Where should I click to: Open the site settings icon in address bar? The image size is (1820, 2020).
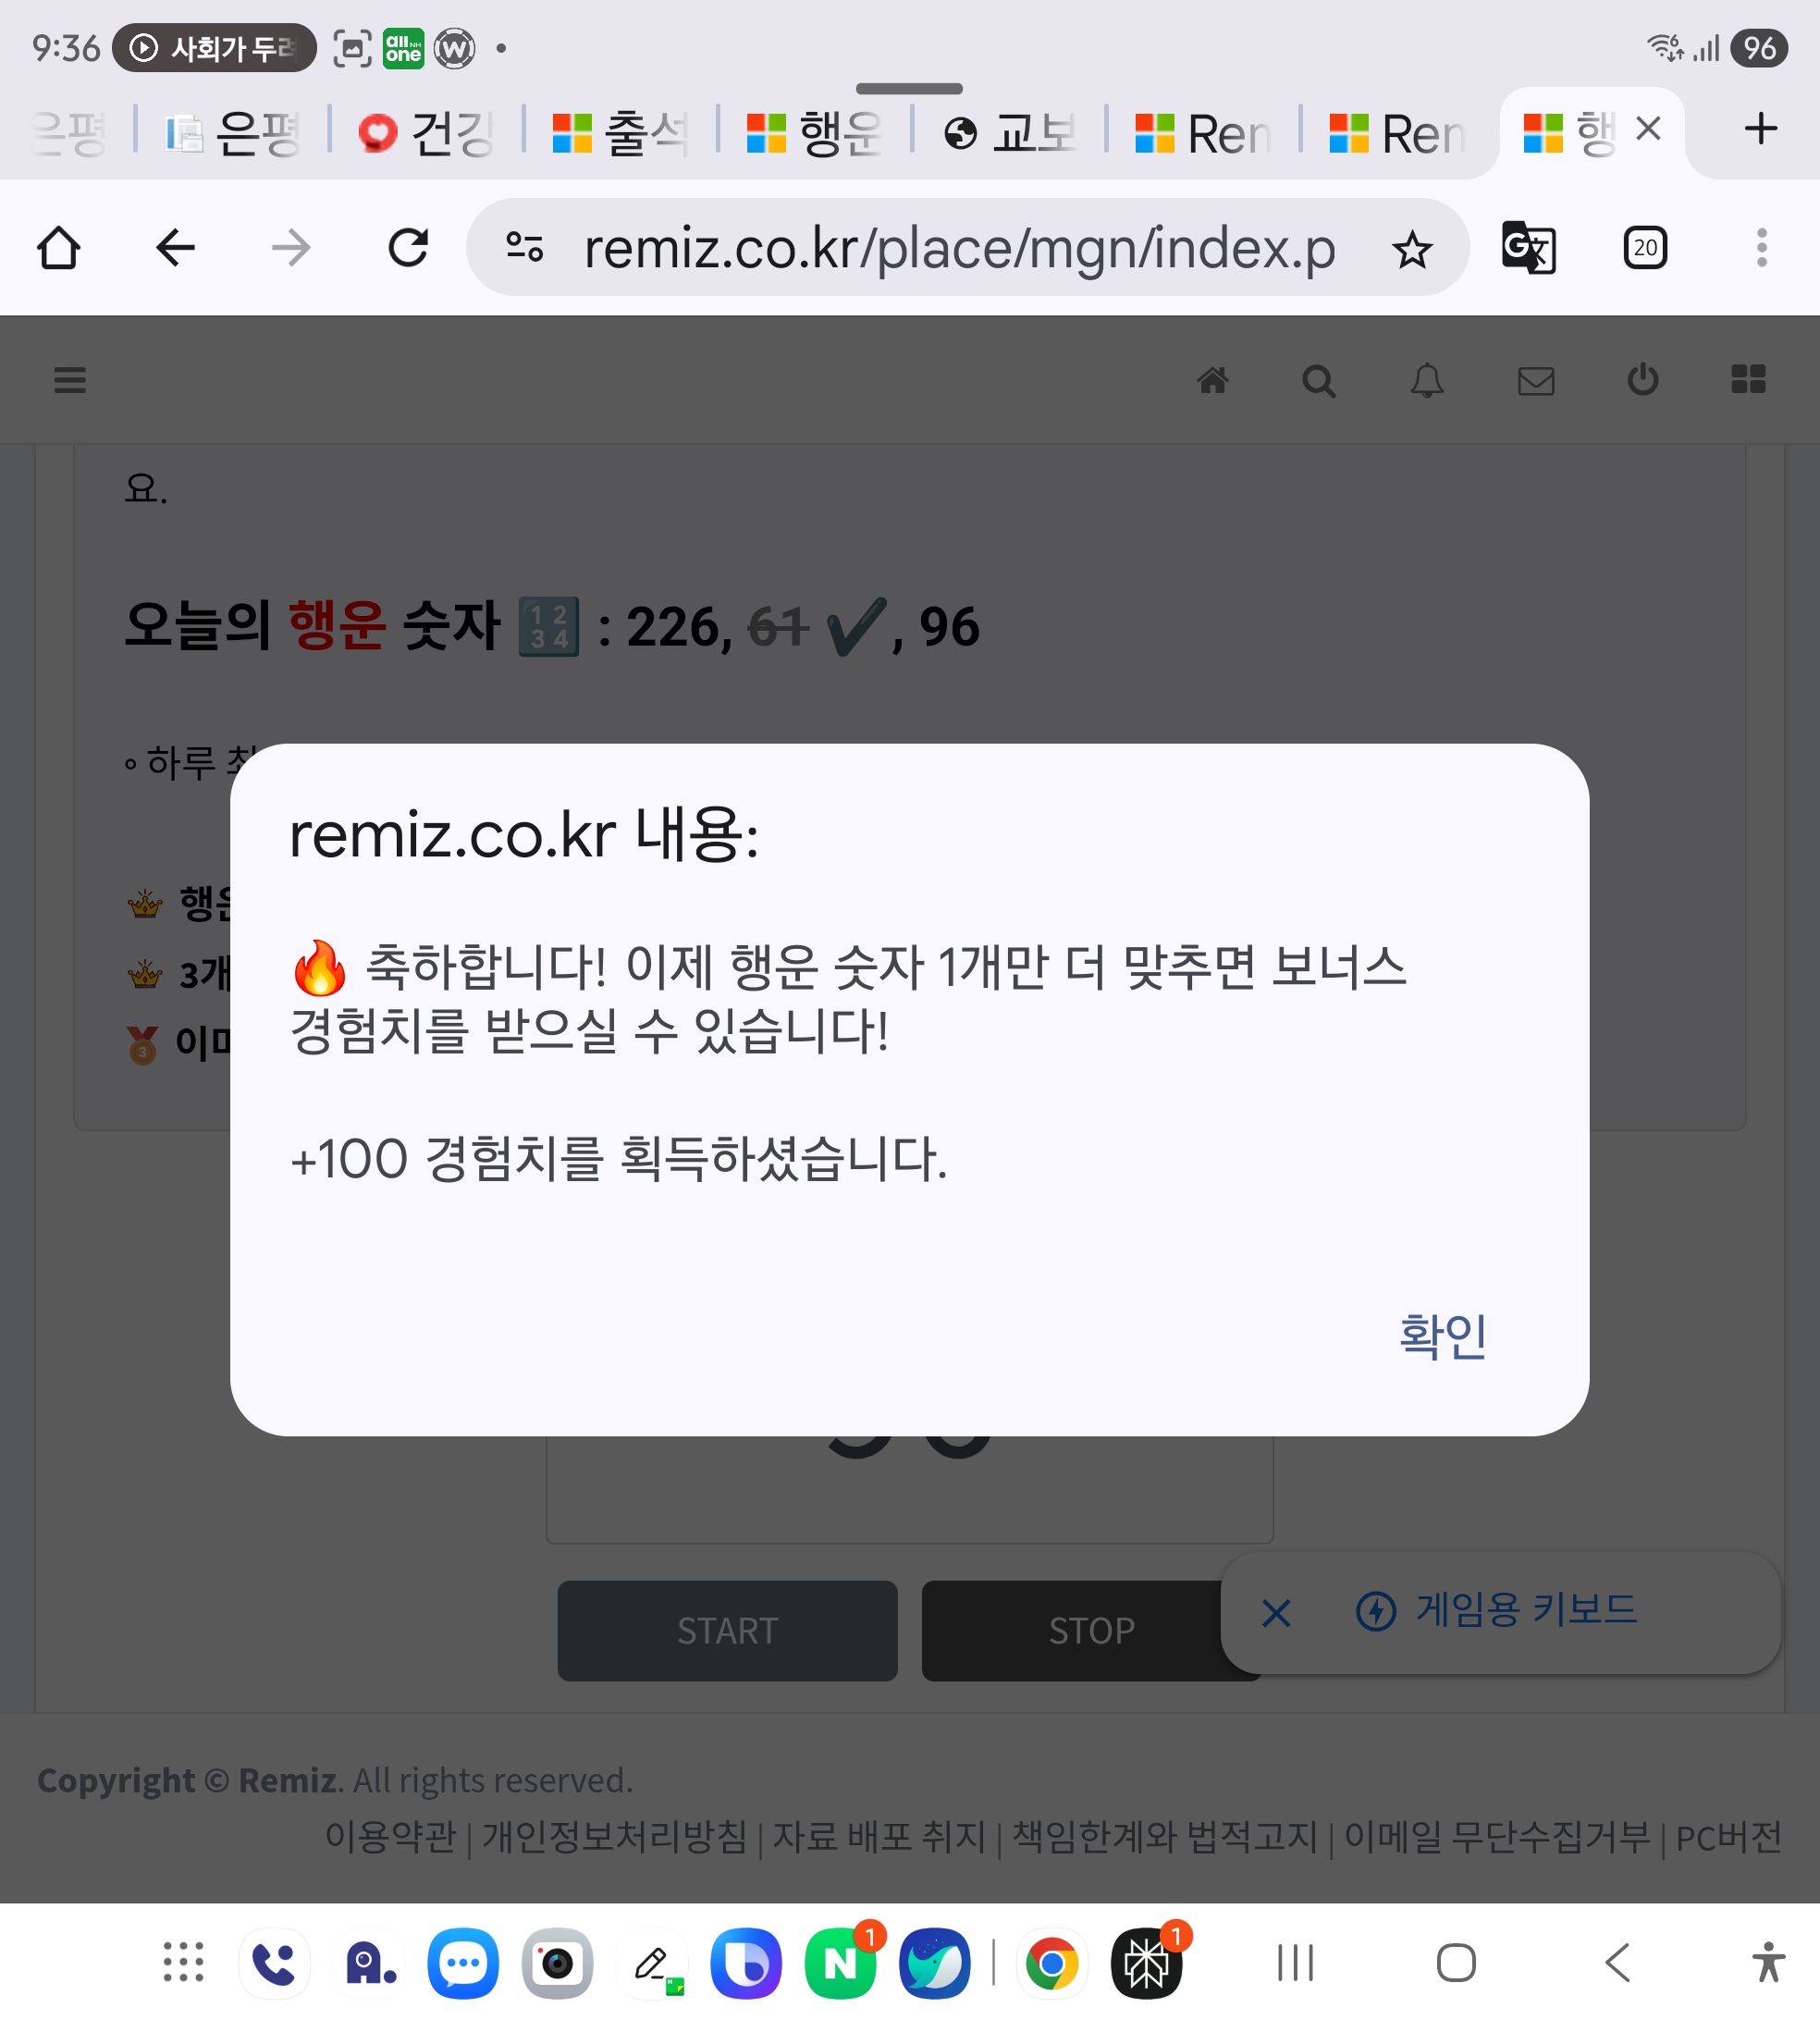tap(524, 247)
